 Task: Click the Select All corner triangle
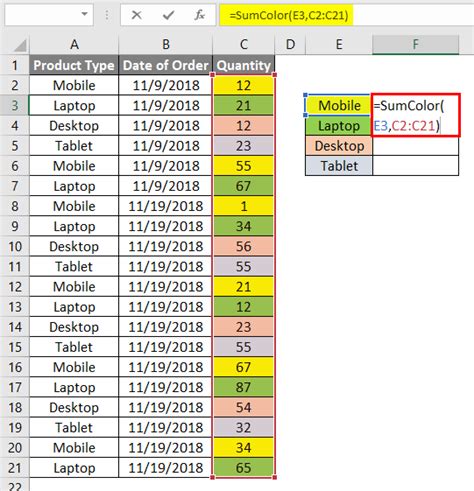(20, 45)
